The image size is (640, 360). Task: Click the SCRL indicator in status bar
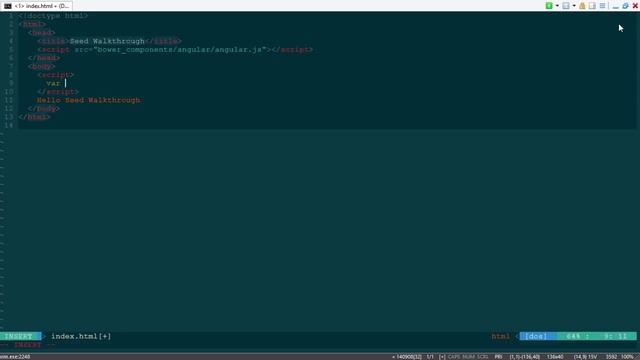[482, 357]
